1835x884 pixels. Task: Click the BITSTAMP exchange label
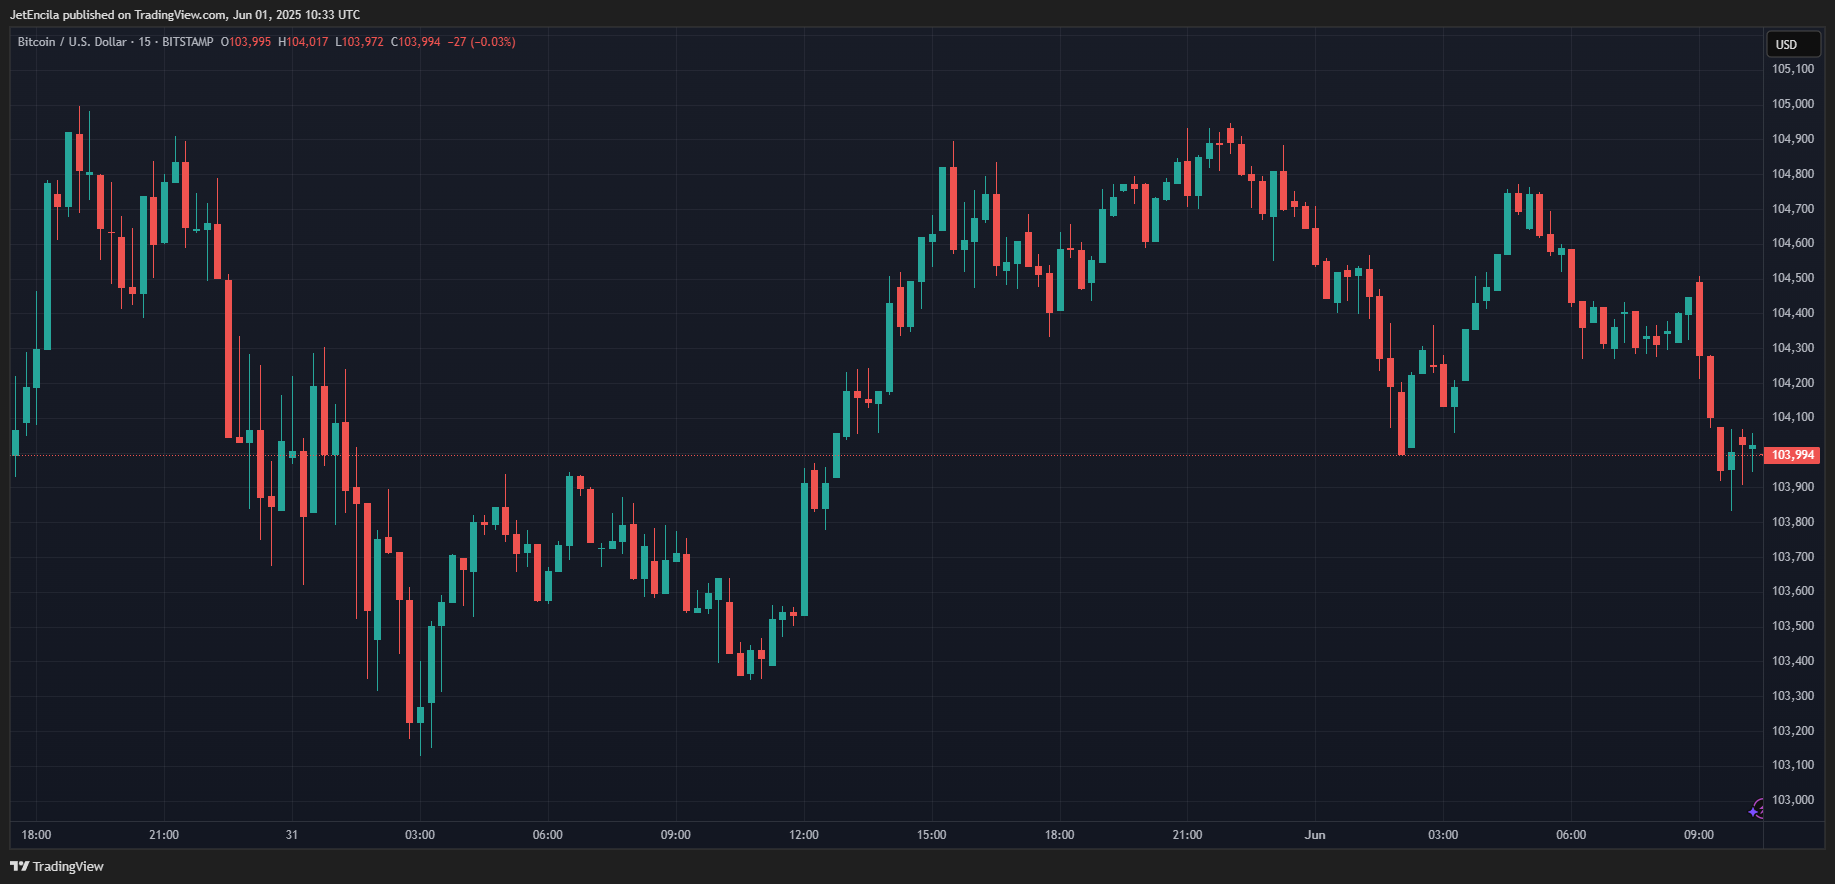[188, 42]
